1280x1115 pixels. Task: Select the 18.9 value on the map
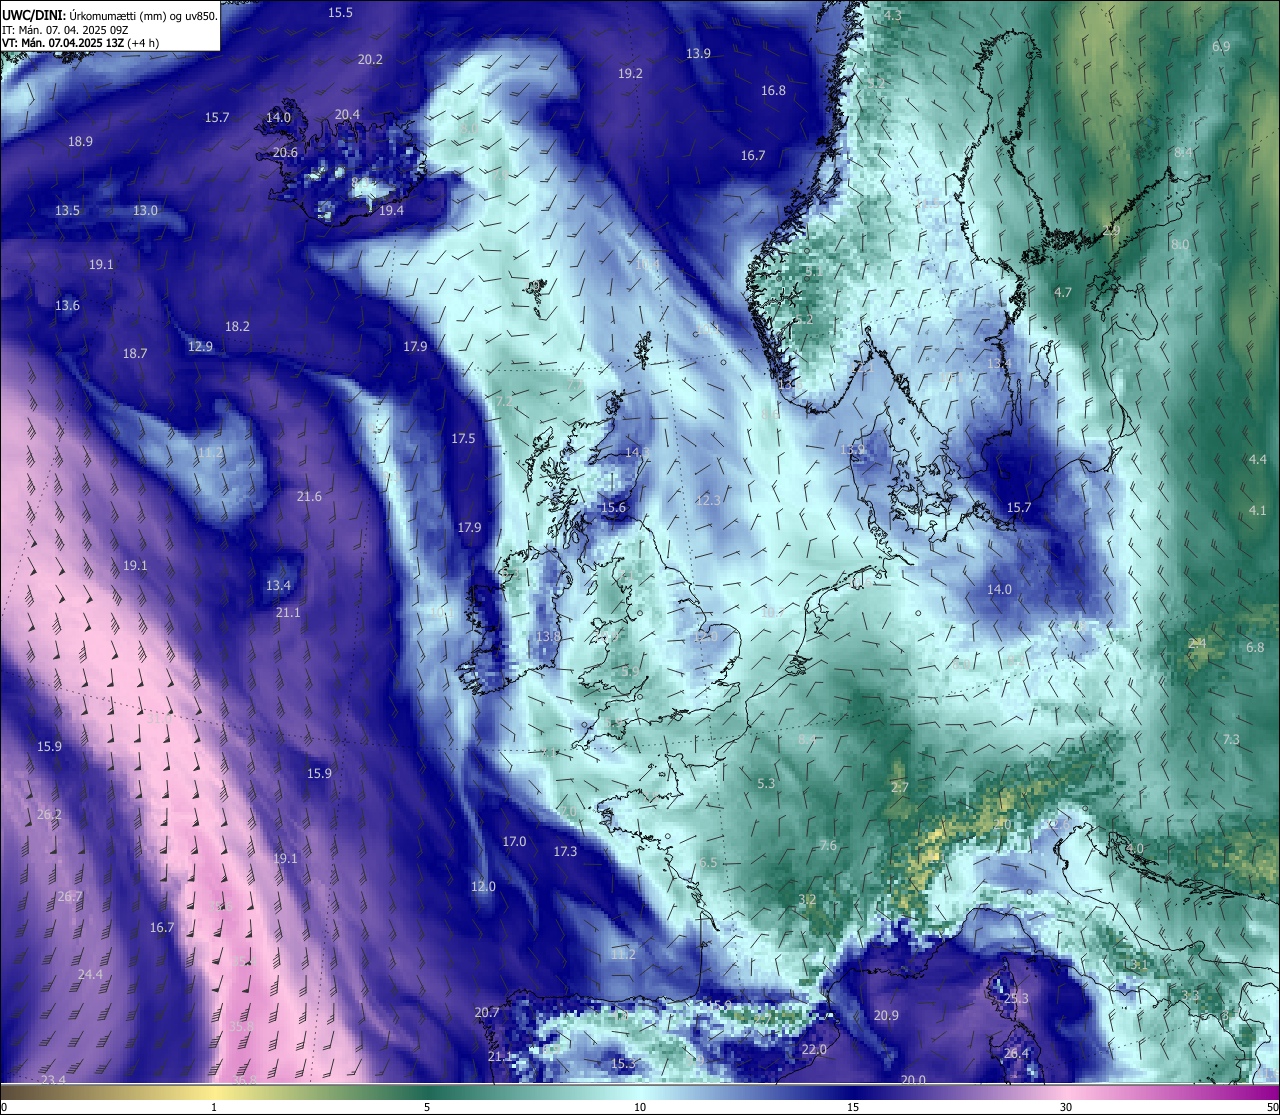(80, 141)
